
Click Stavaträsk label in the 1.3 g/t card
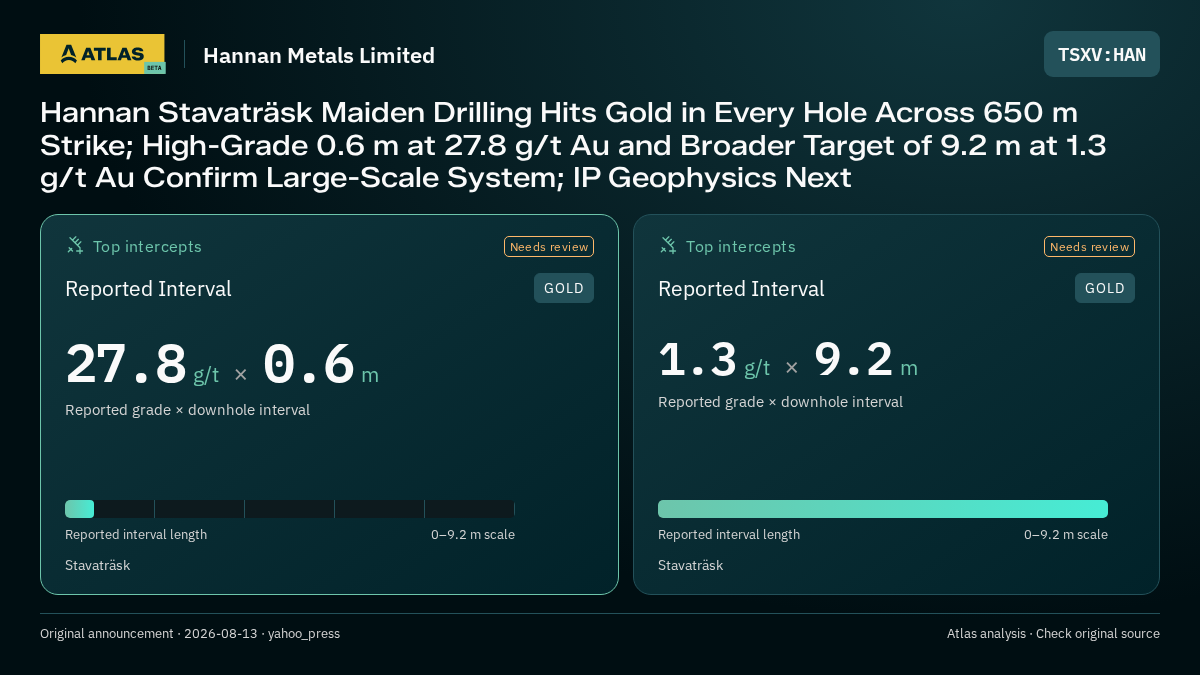point(690,566)
